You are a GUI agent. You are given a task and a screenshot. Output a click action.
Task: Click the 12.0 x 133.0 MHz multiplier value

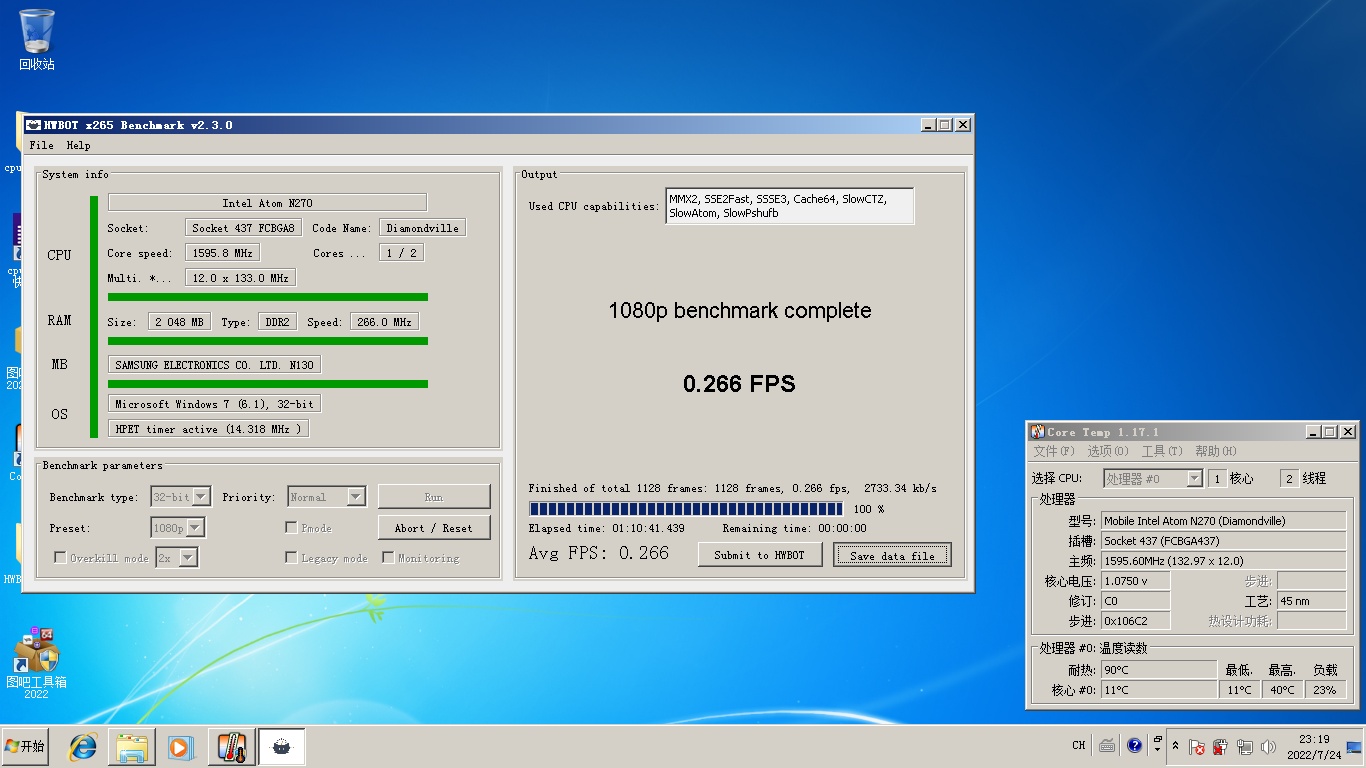click(240, 278)
